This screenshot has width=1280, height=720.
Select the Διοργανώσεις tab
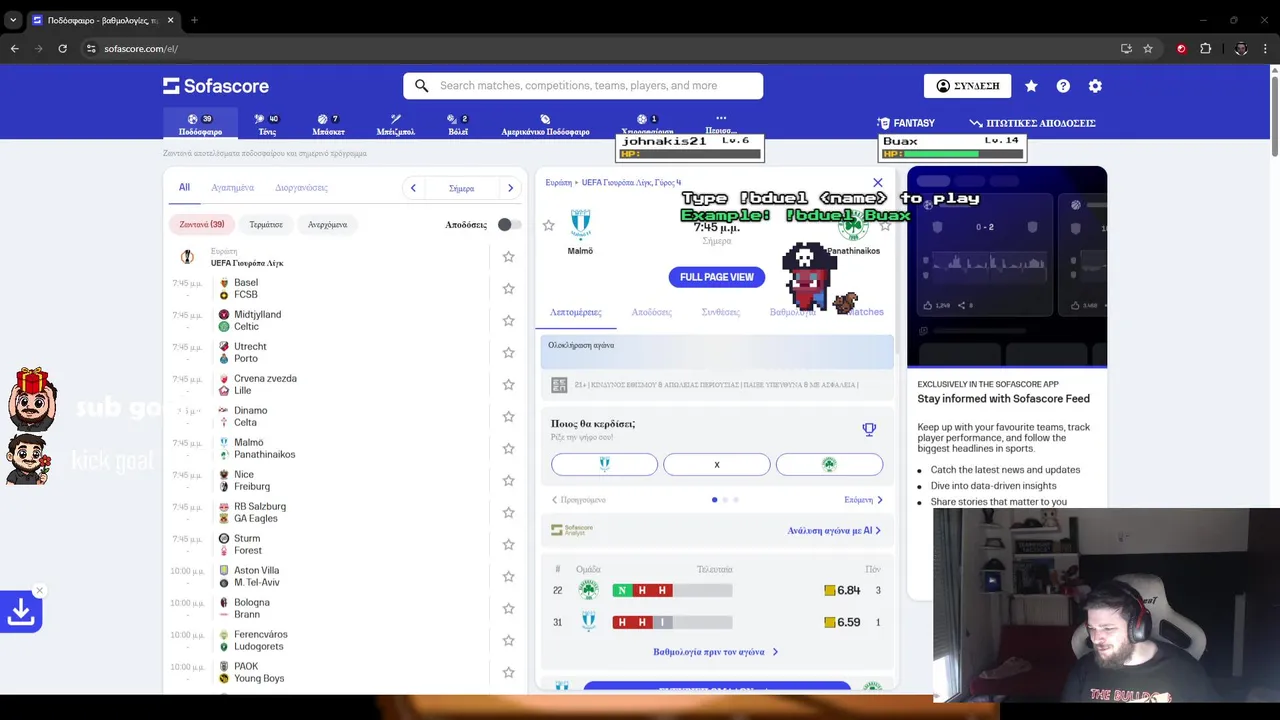coord(301,188)
